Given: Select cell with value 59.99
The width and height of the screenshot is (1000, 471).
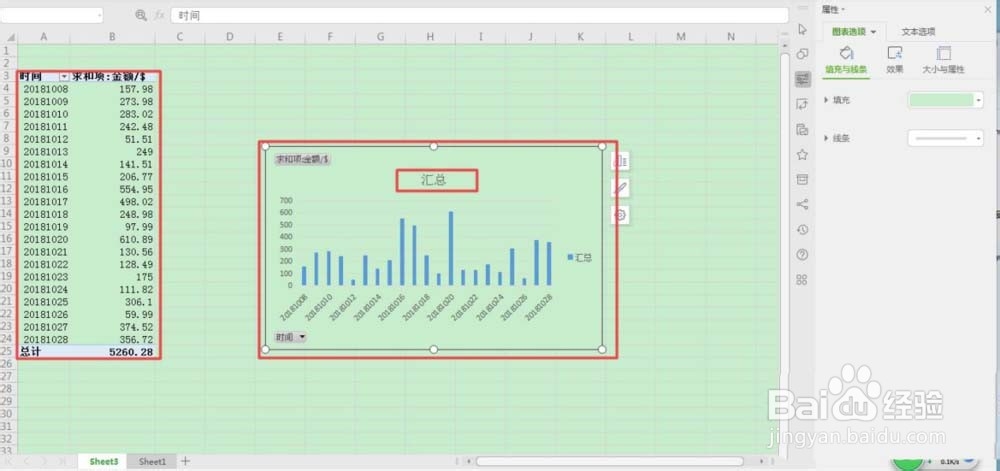Looking at the screenshot, I should pyautogui.click(x=112, y=314).
